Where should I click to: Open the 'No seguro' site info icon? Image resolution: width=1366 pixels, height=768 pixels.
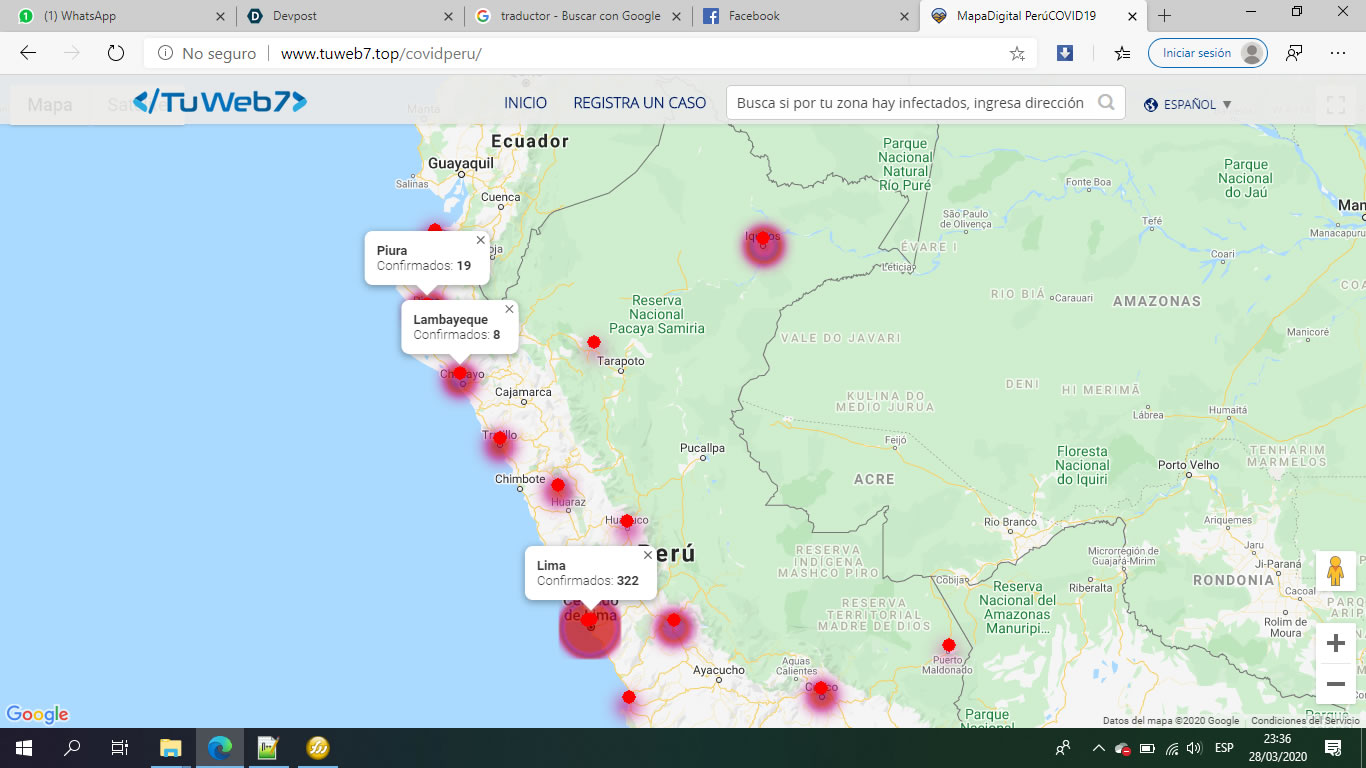[x=165, y=54]
